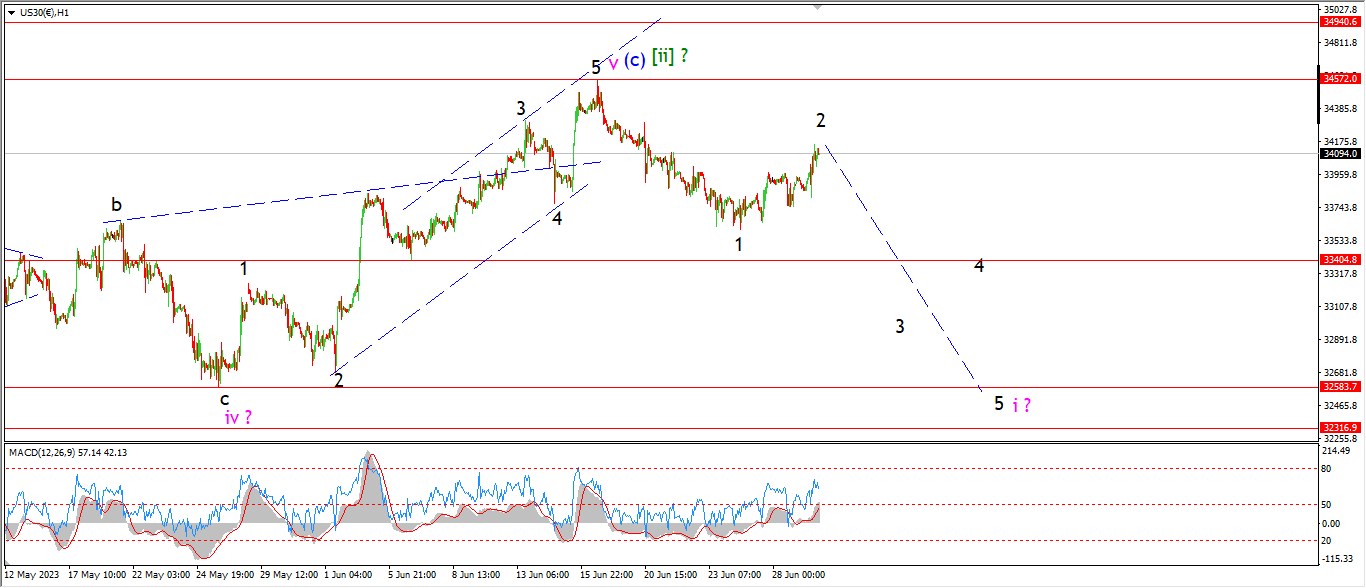The width and height of the screenshot is (1366, 588).
Task: Select wave label '5' beside magenta 'v'
Action: [x=596, y=67]
